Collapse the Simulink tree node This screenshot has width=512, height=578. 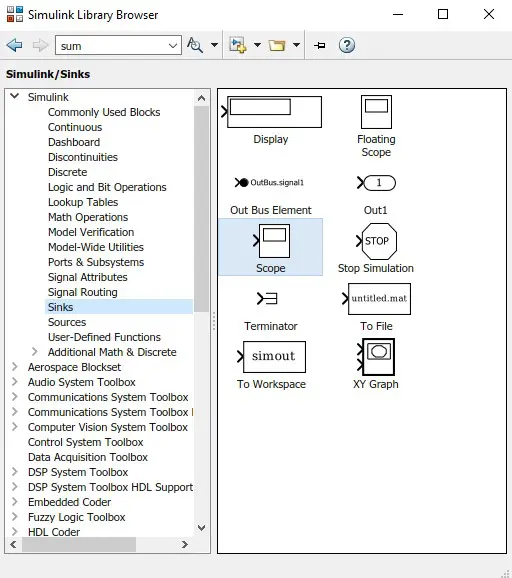(15, 97)
